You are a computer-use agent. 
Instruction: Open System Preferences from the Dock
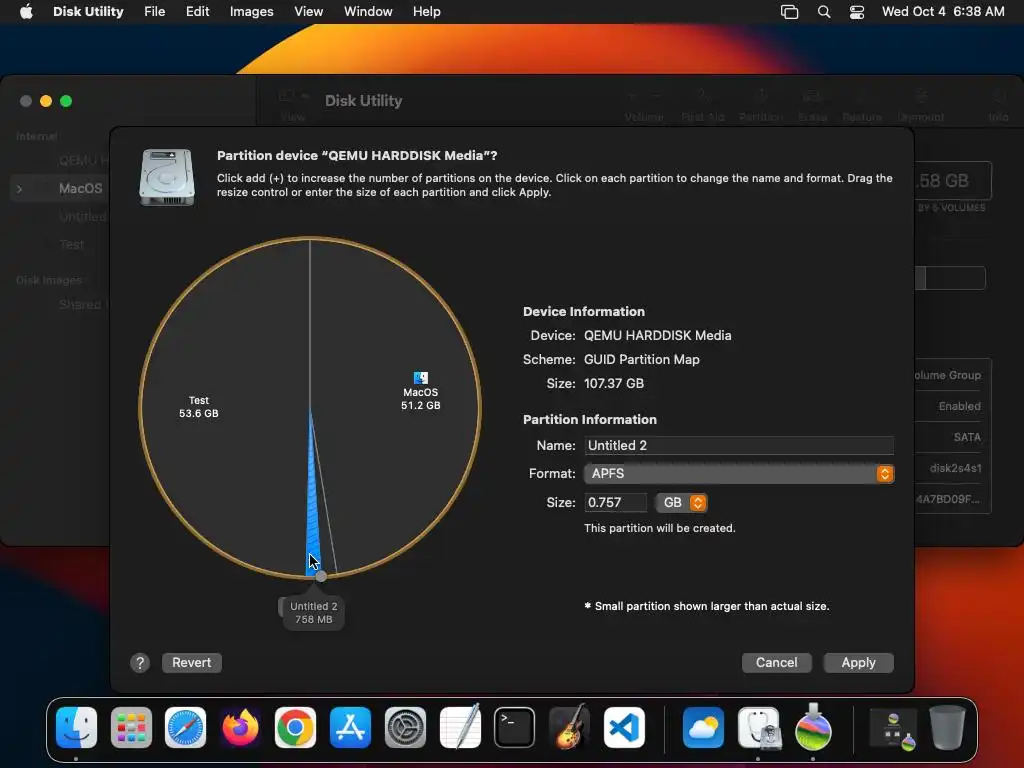[405, 728]
